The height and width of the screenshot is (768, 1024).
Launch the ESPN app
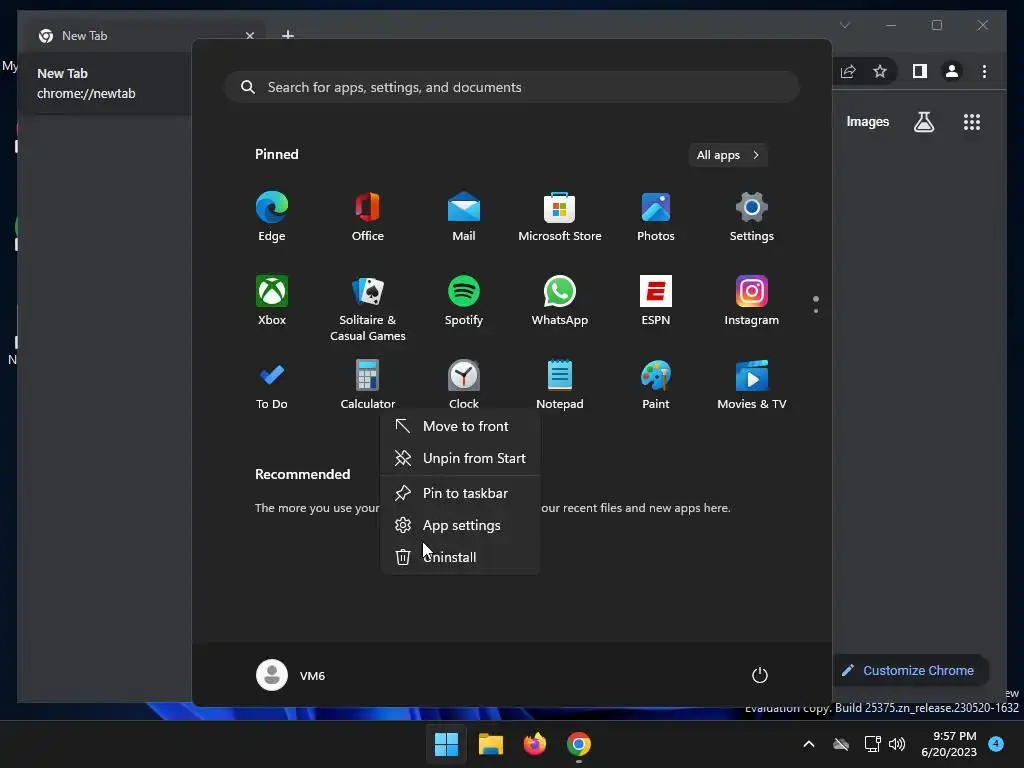pos(656,301)
